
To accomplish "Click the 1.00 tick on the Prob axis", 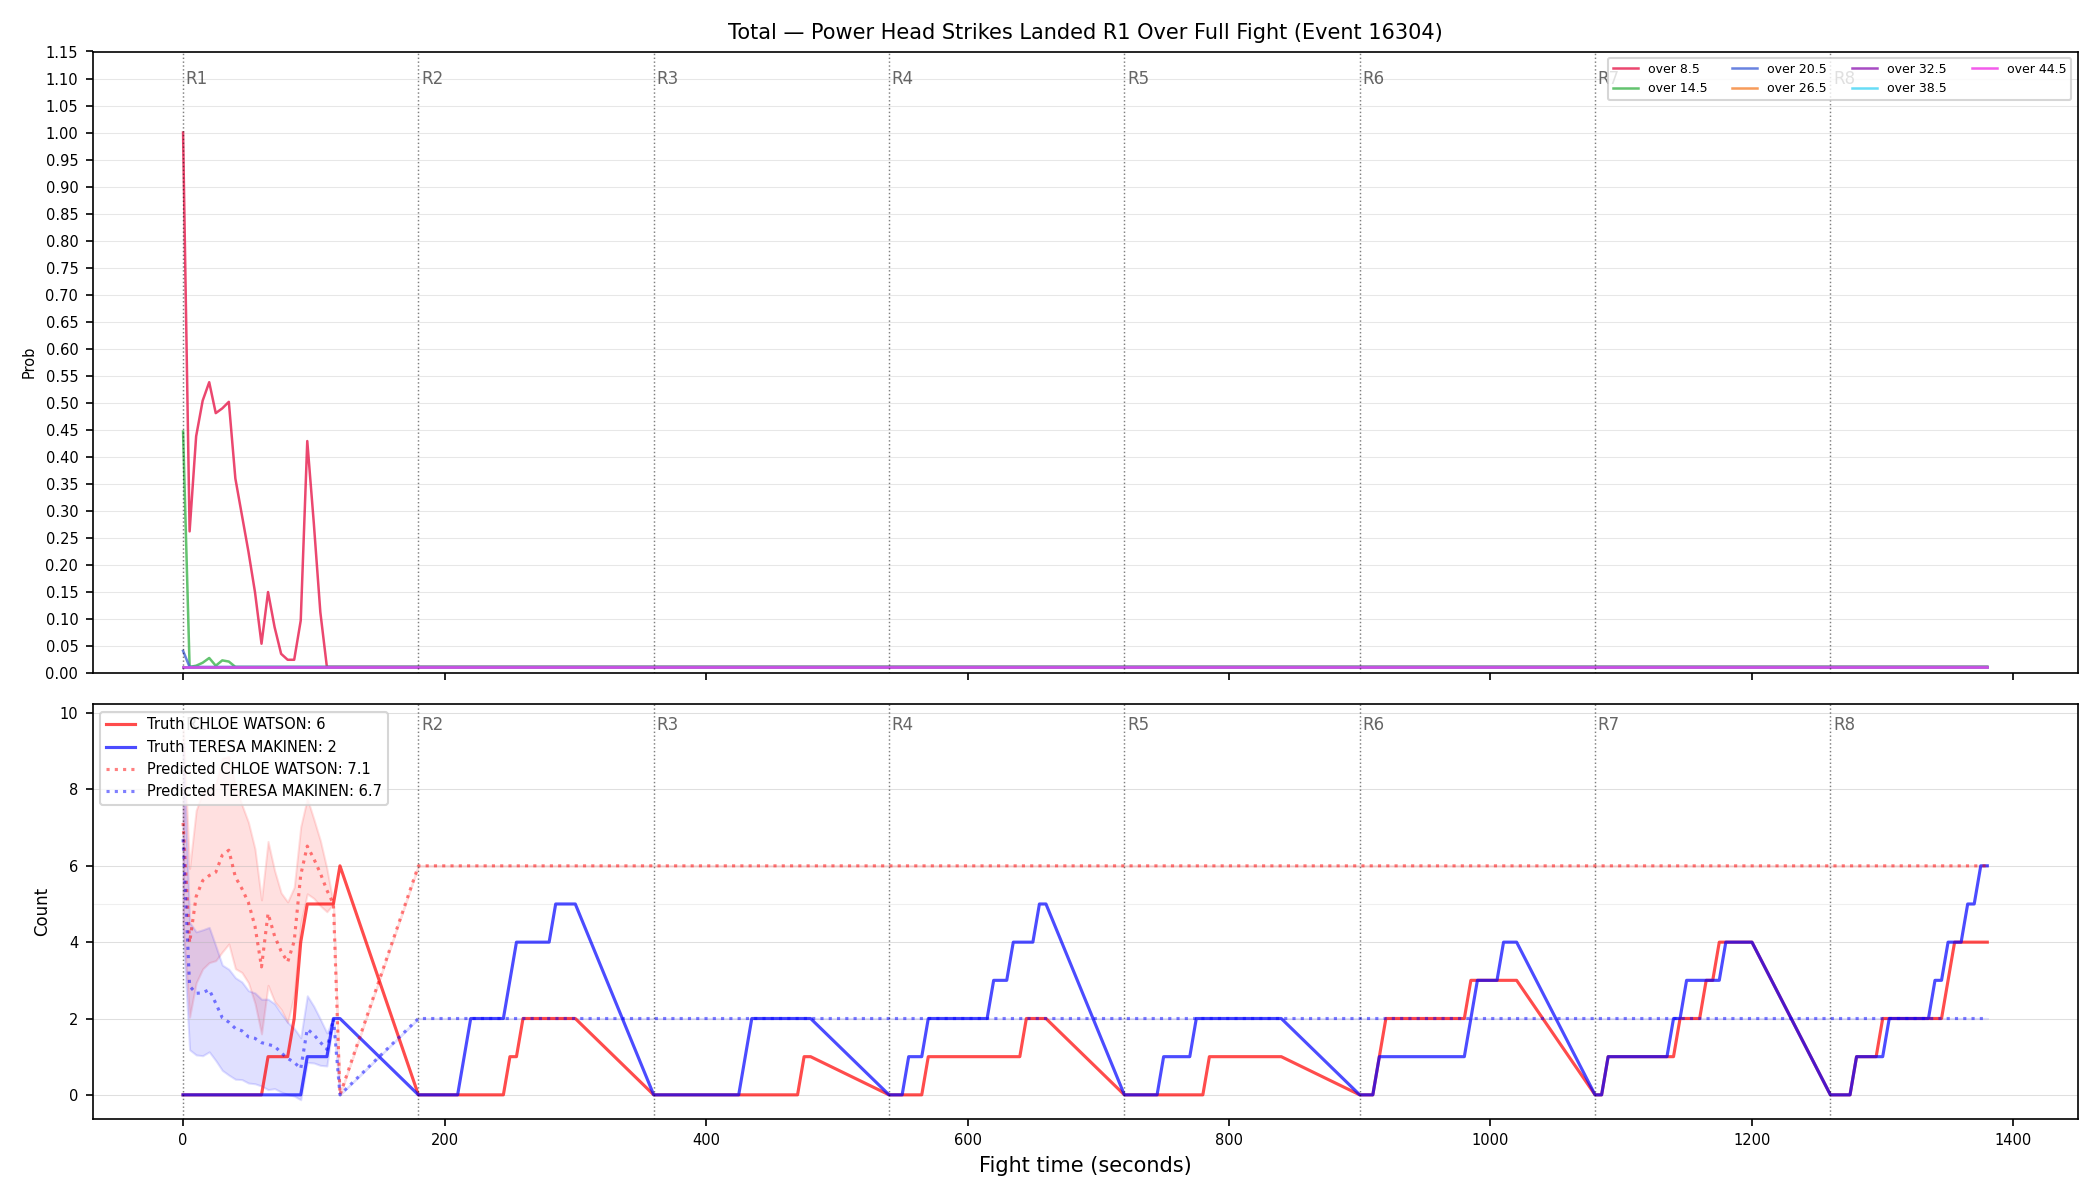I will tap(62, 133).
